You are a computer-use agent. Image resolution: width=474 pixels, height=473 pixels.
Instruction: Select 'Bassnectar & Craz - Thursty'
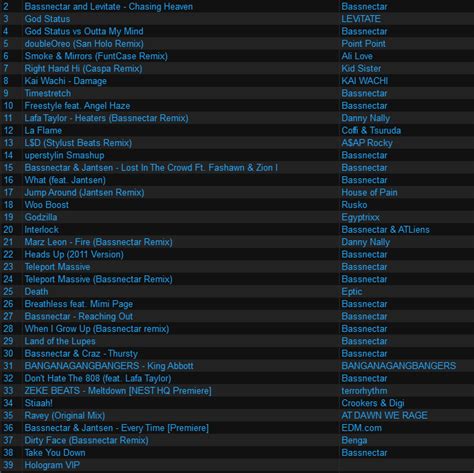click(81, 353)
